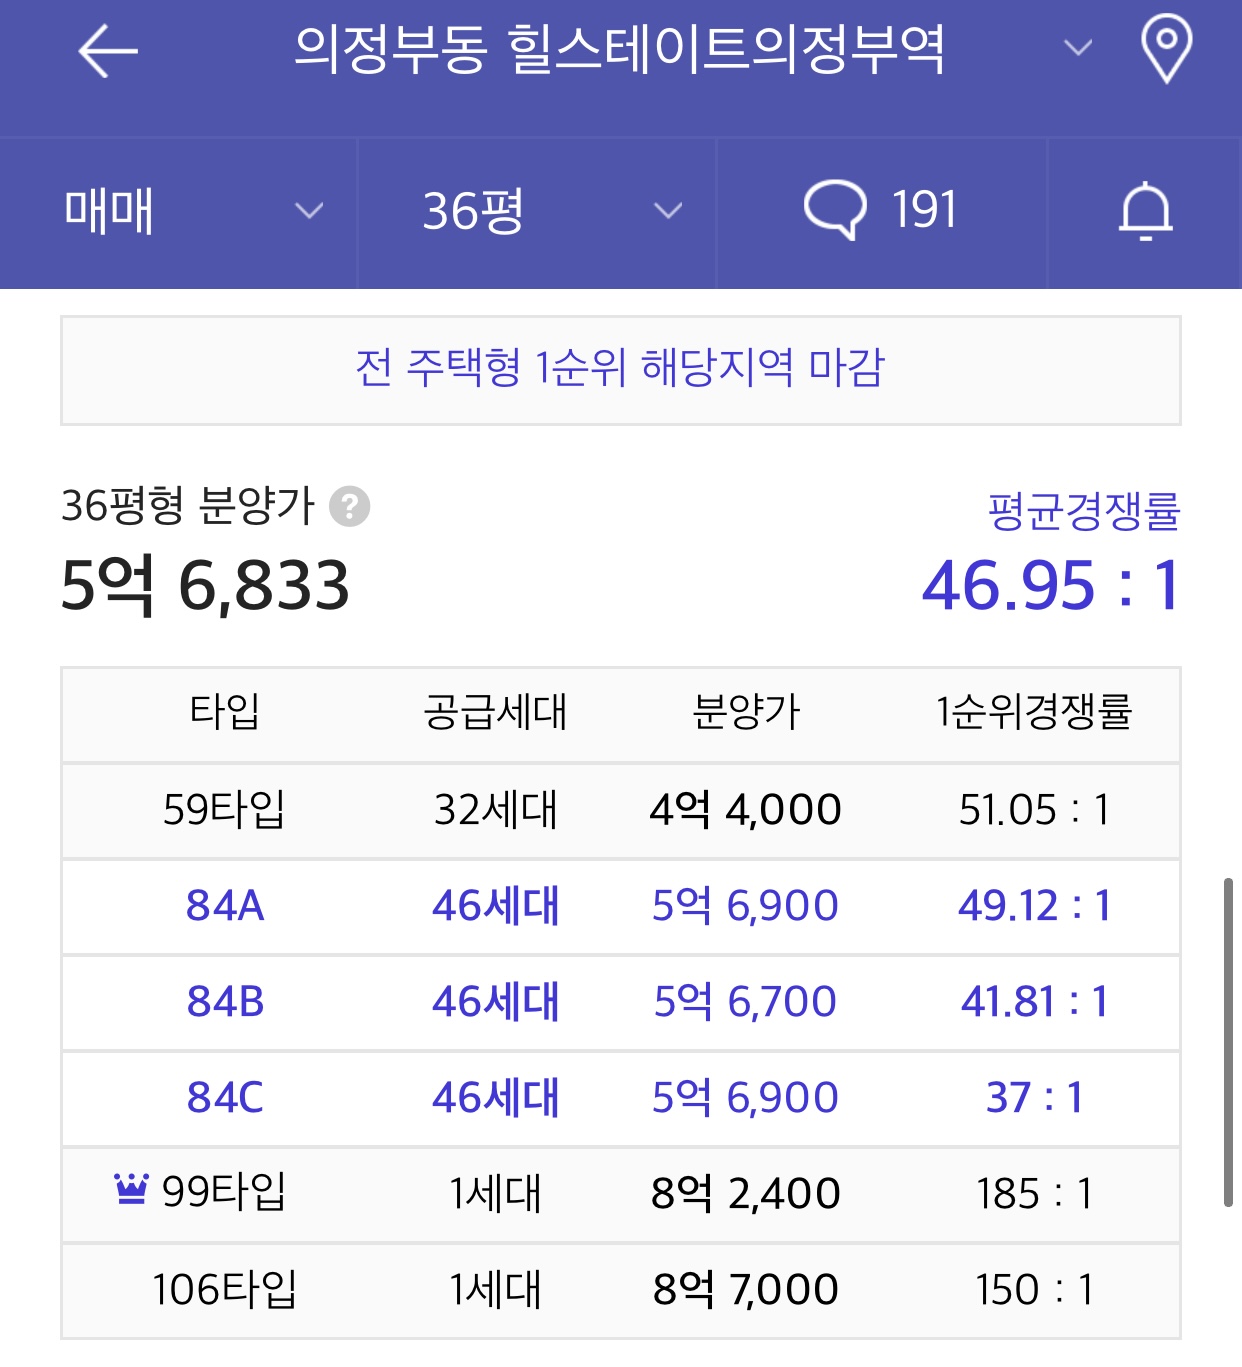This screenshot has width=1242, height=1367.
Task: Tap the 5억 6,700 price cell
Action: pyautogui.click(x=746, y=1001)
